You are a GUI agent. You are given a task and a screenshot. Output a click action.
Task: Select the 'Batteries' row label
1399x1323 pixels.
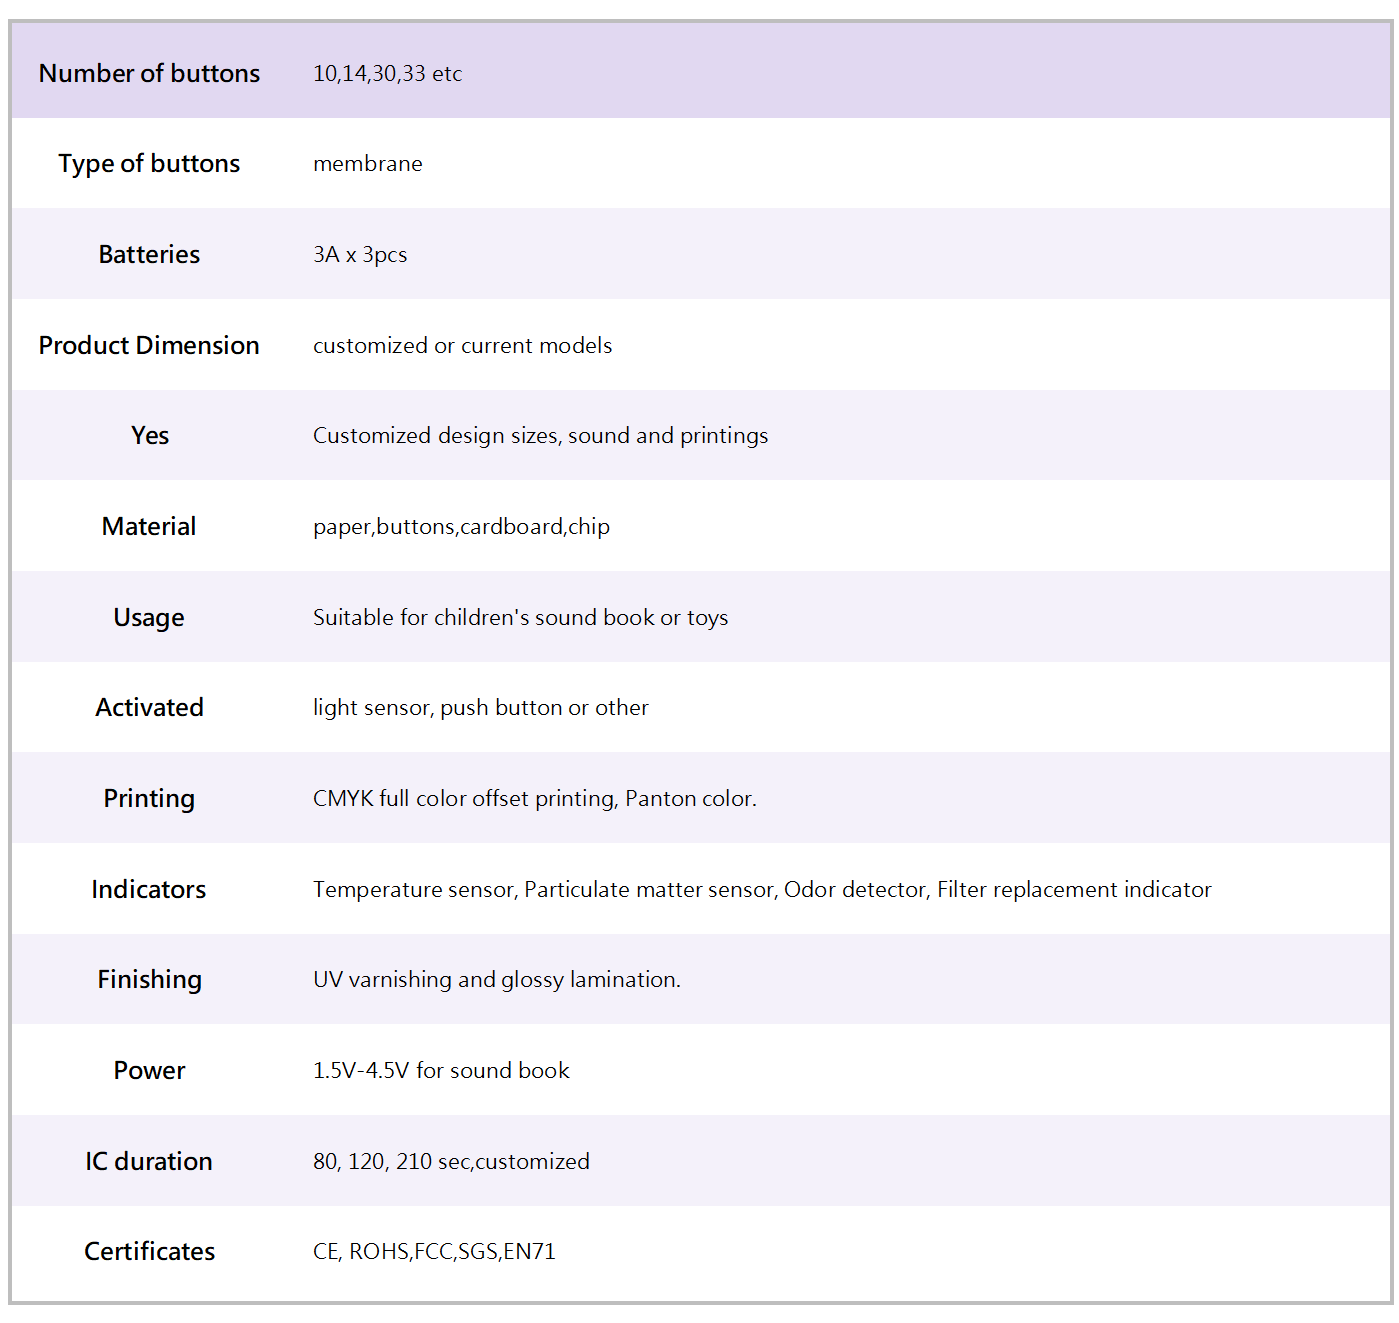point(149,254)
